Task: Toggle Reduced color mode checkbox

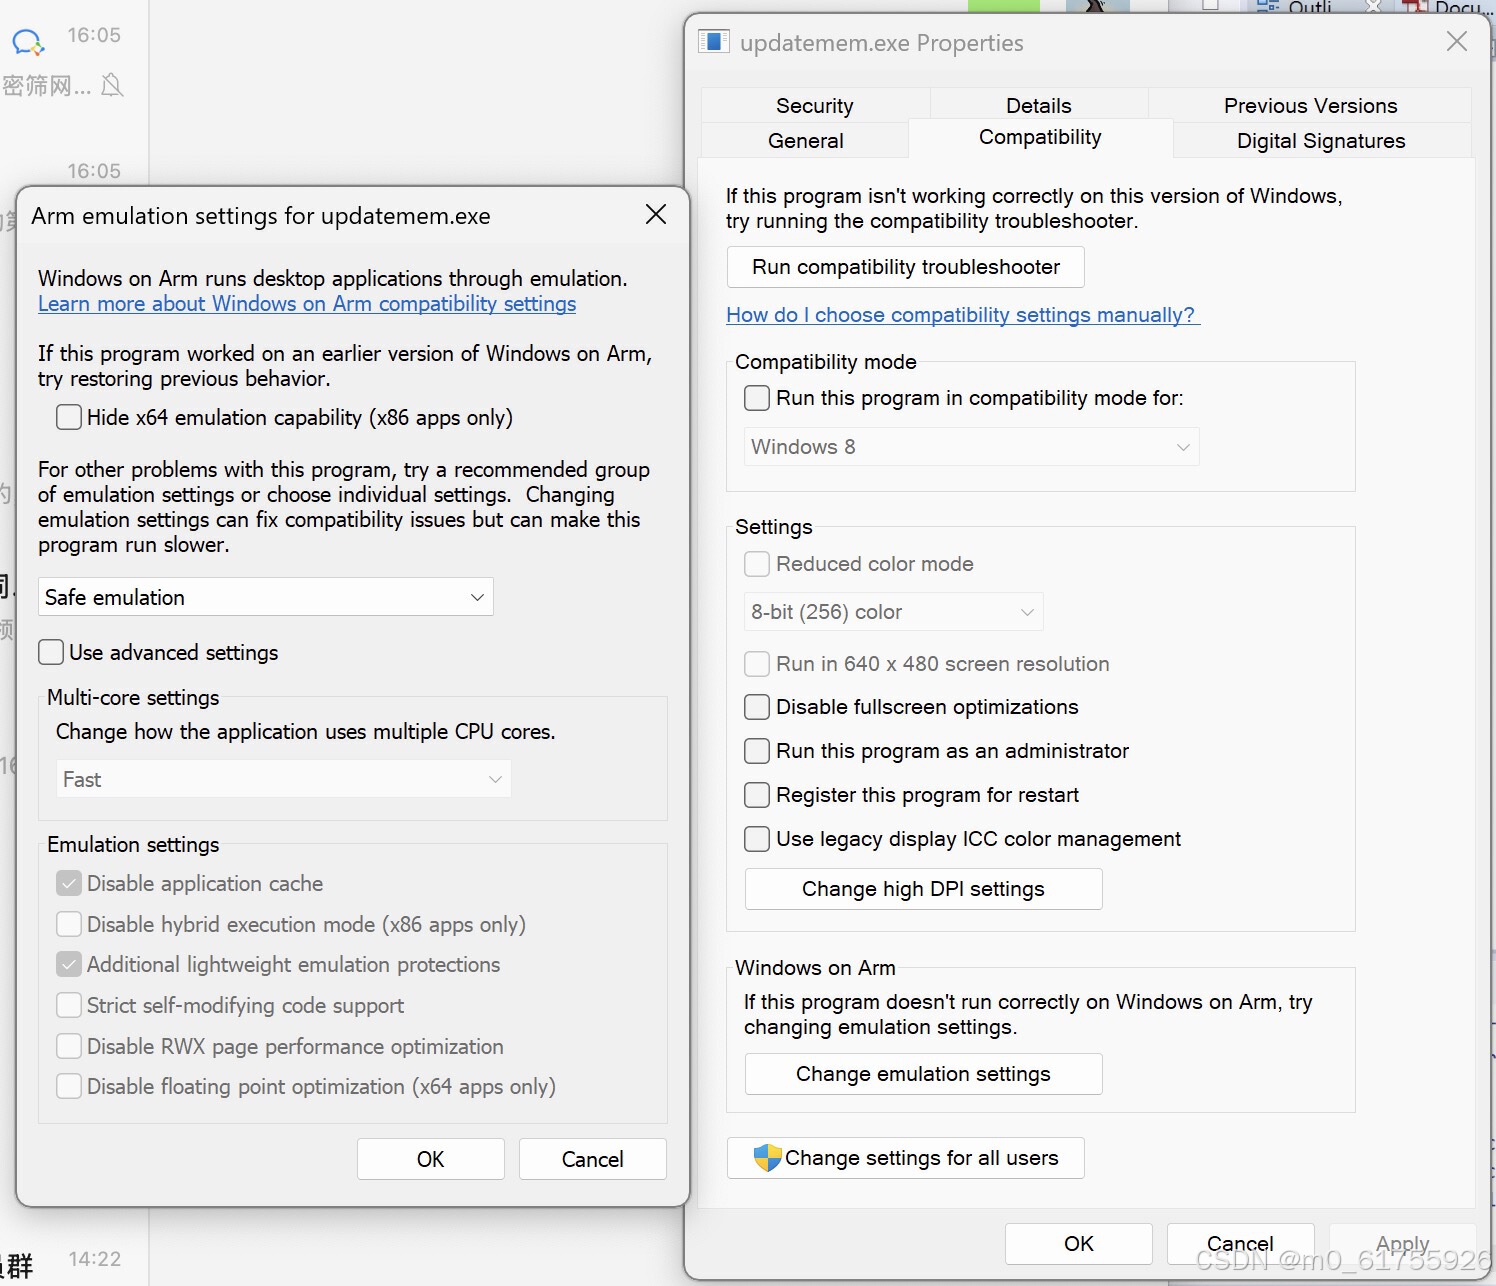Action: (757, 564)
